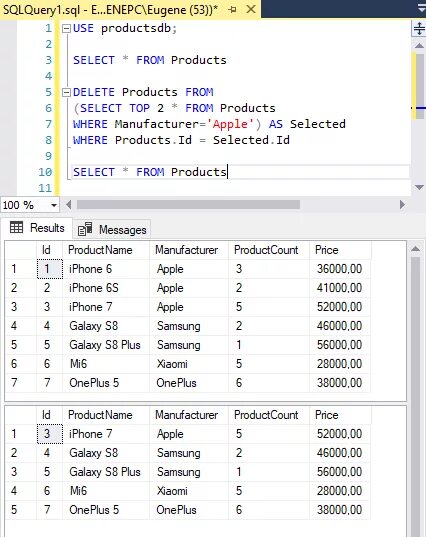Click the 41000,00 price cell
This screenshot has width=426, height=537.
(339, 288)
